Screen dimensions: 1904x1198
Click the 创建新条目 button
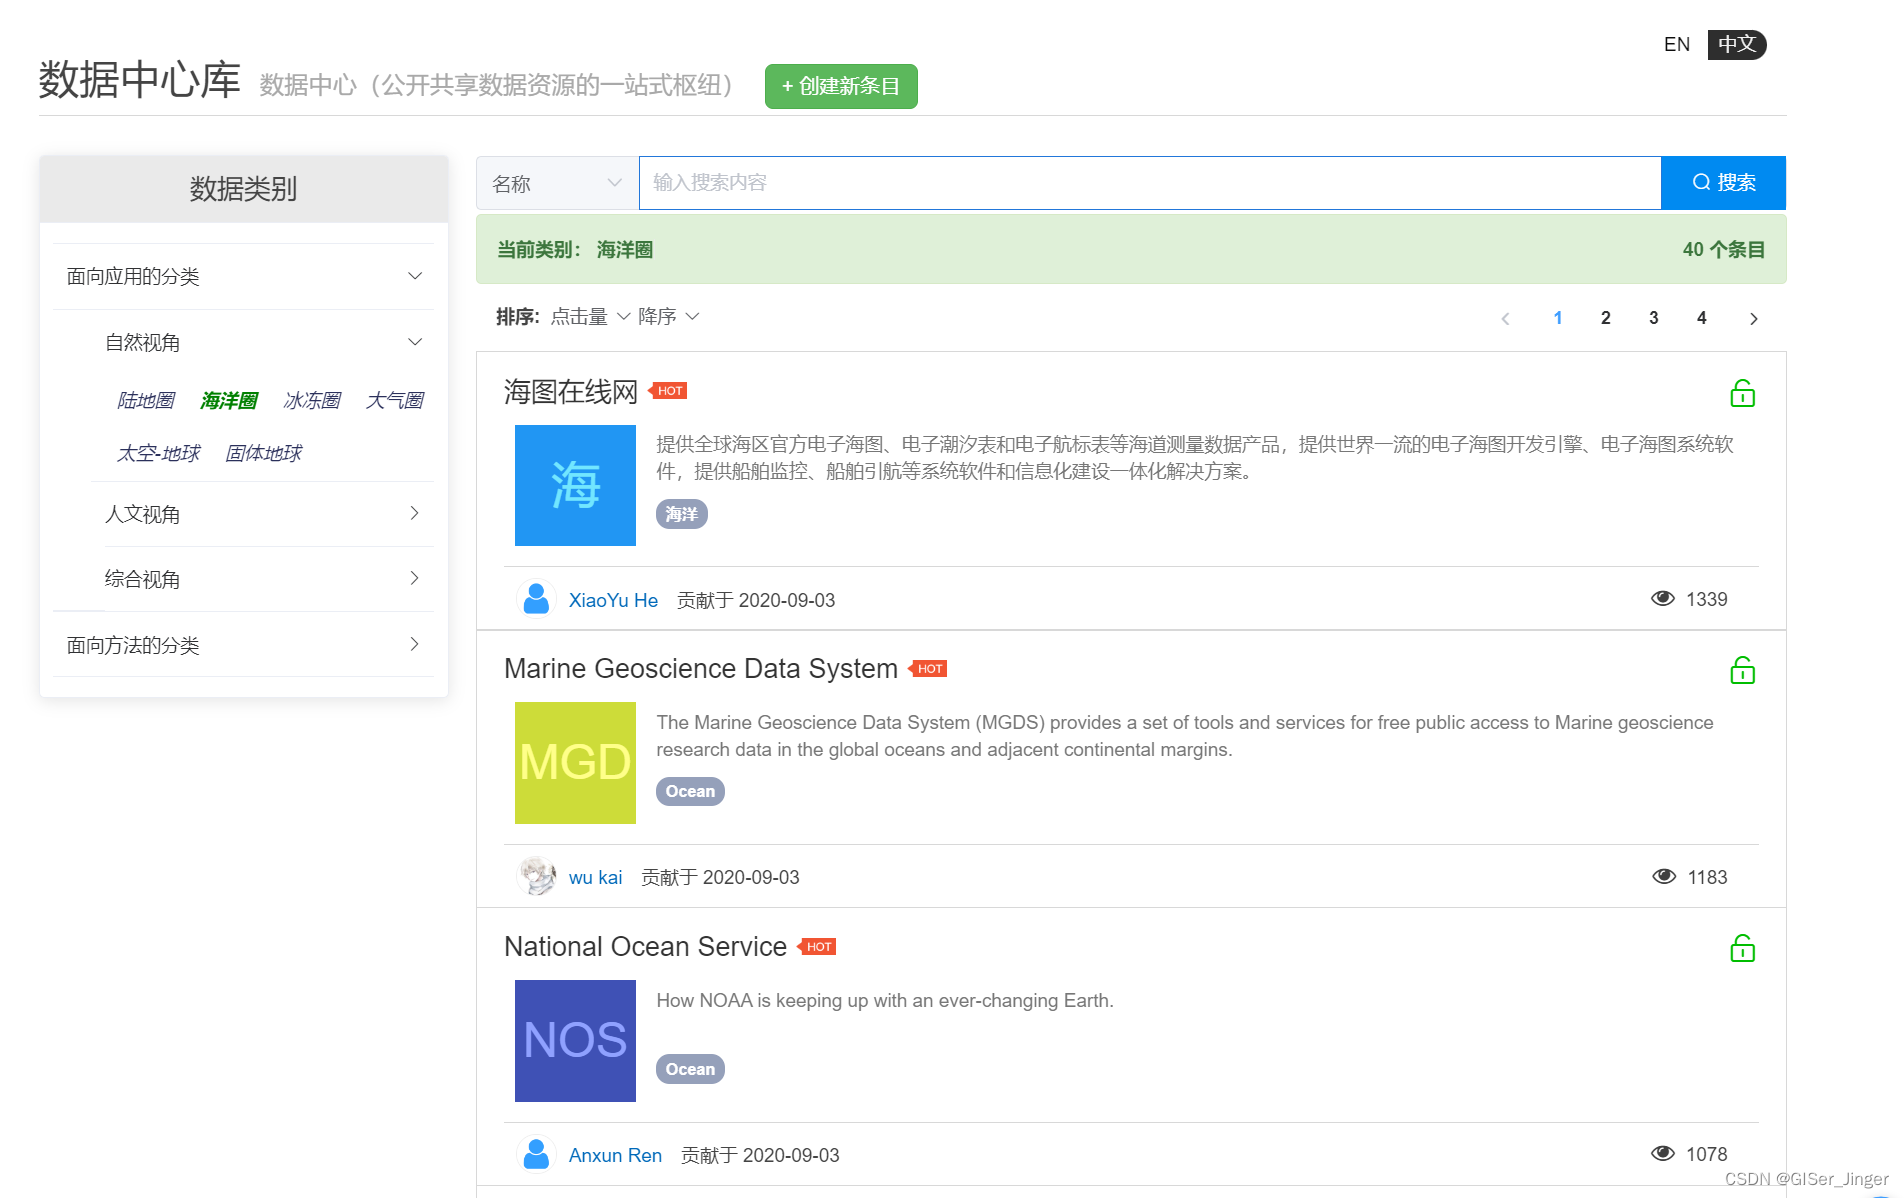(841, 87)
